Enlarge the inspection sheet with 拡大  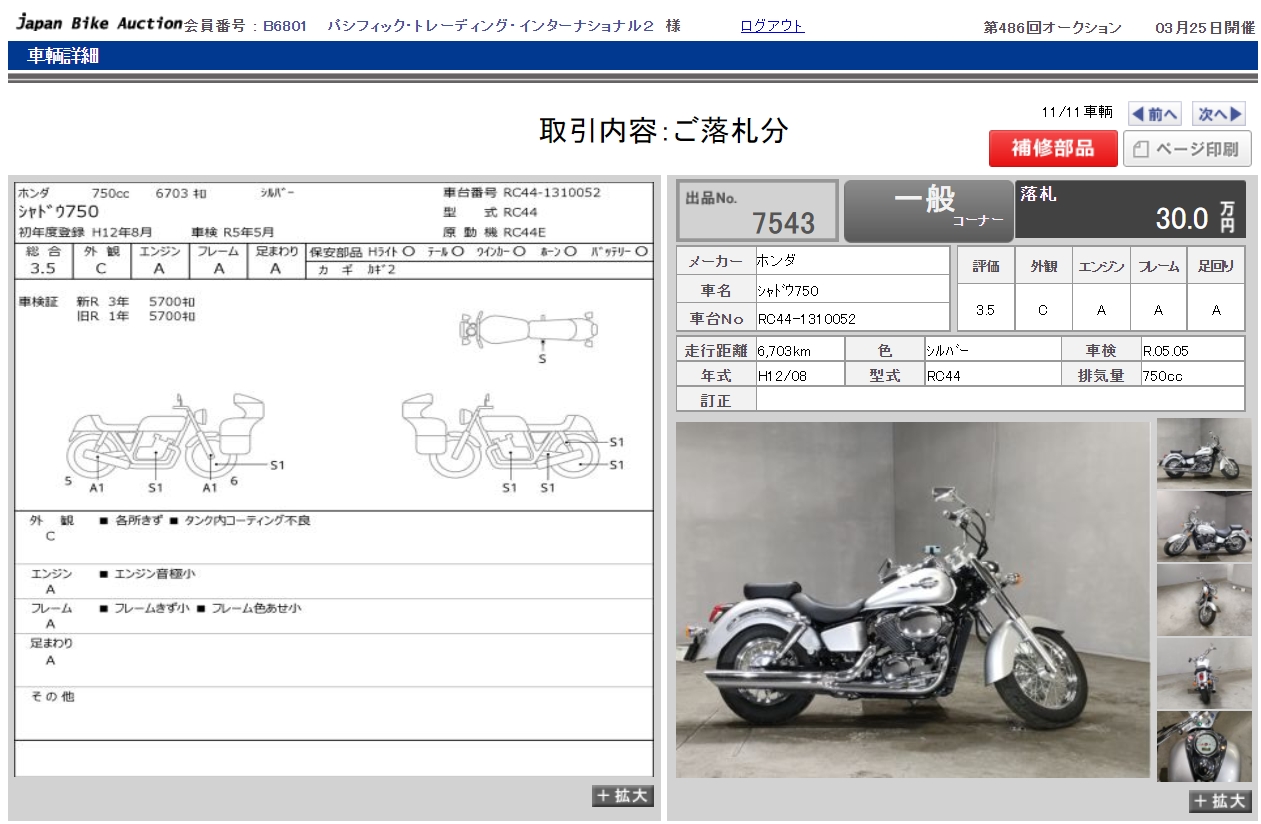[623, 796]
